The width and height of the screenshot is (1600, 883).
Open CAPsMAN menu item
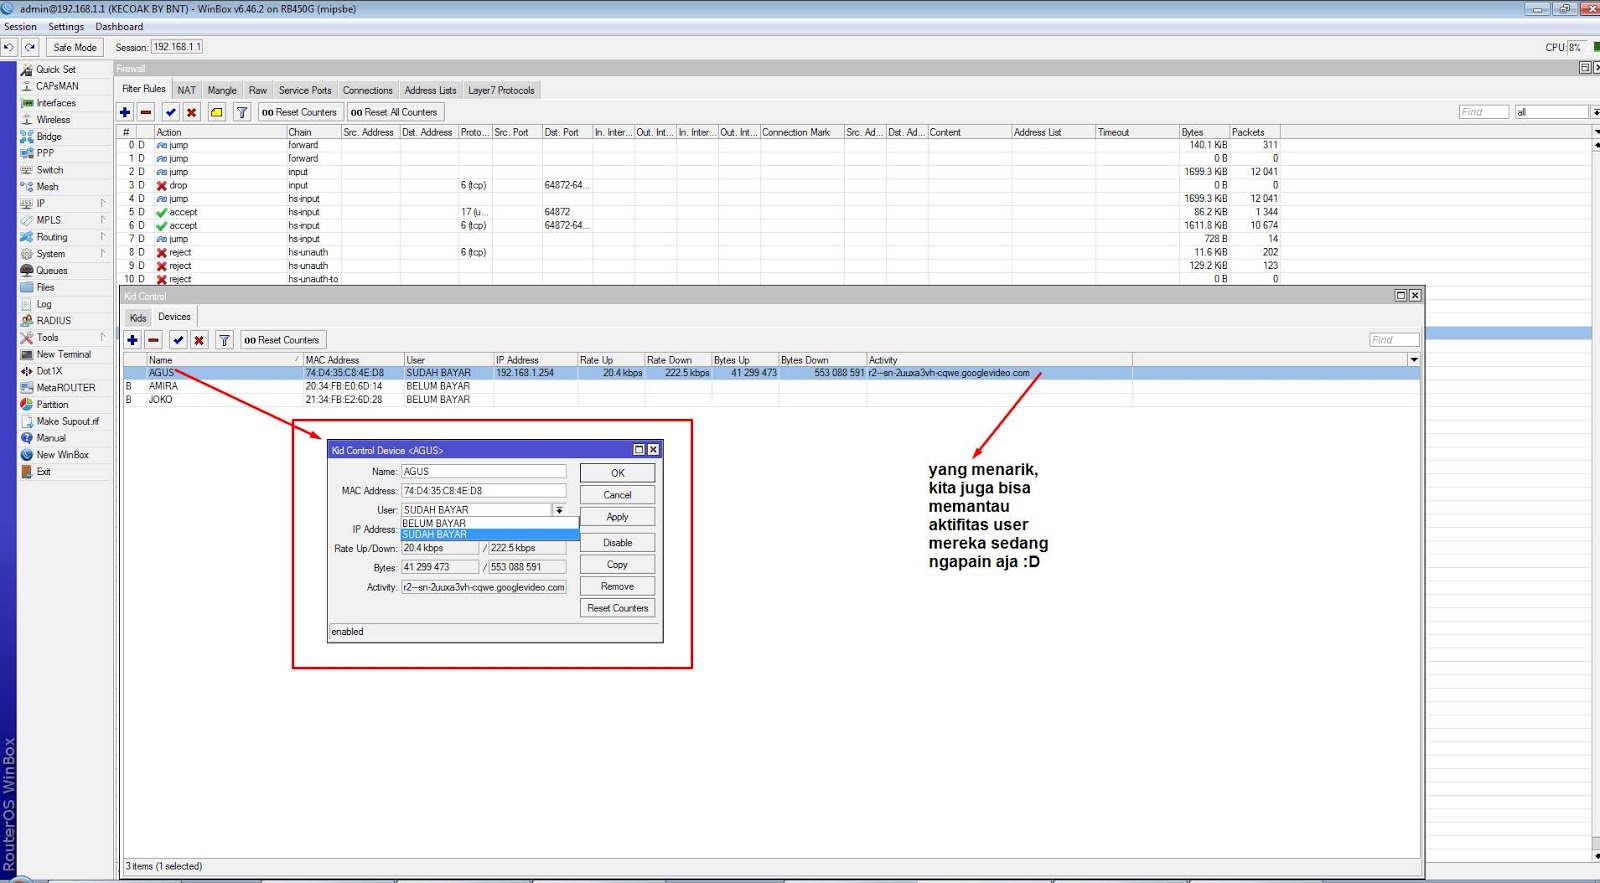tap(57, 86)
